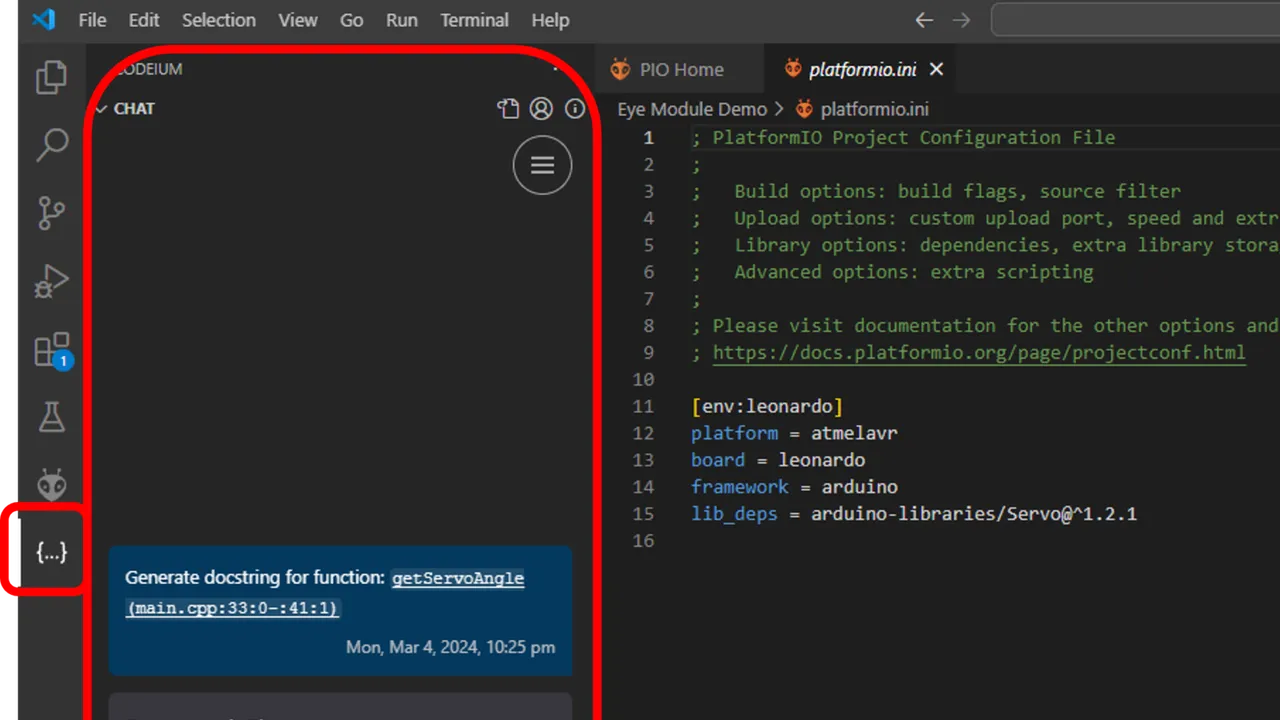Open main.cpp:33:0-:41:1 location link
The width and height of the screenshot is (1280, 720).
coord(233,608)
